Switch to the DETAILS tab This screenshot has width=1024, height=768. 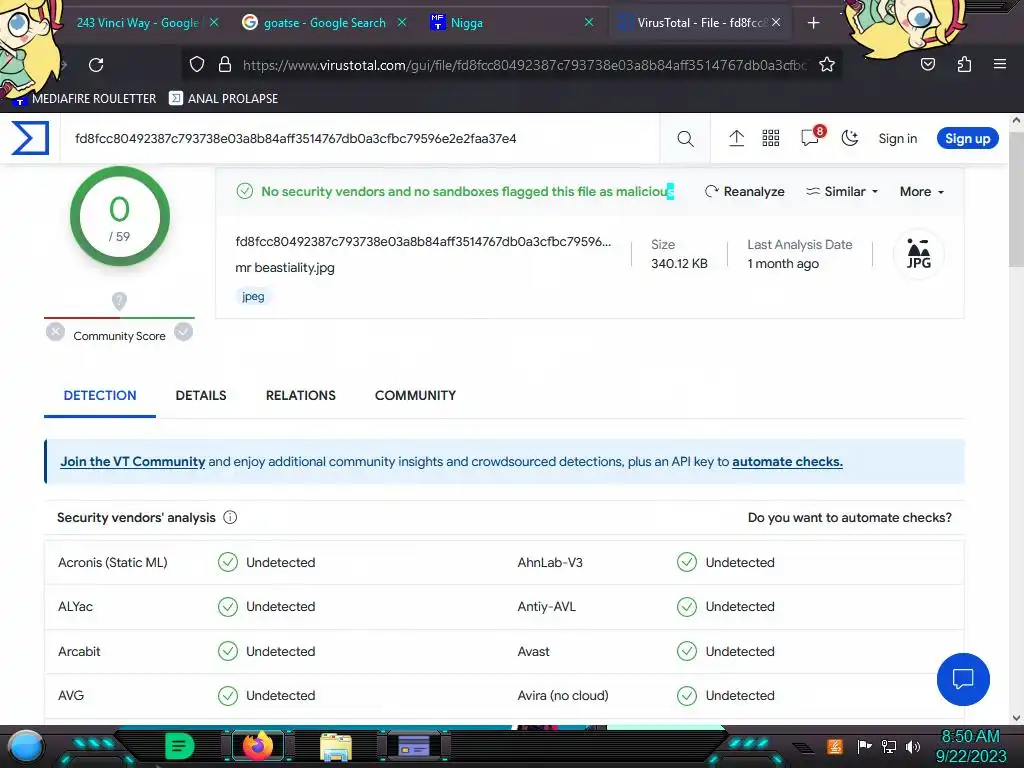pyautogui.click(x=200, y=395)
